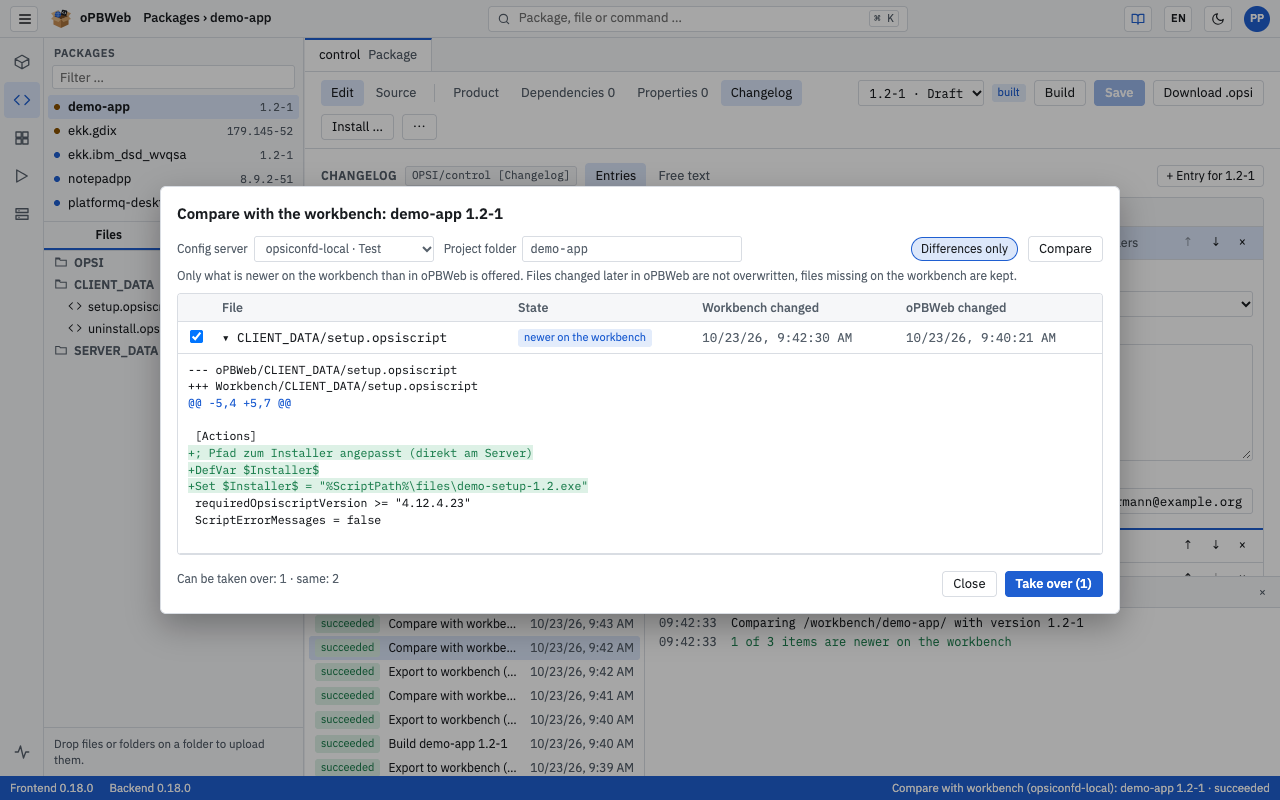Click the OPSI folder icon

tap(61, 263)
